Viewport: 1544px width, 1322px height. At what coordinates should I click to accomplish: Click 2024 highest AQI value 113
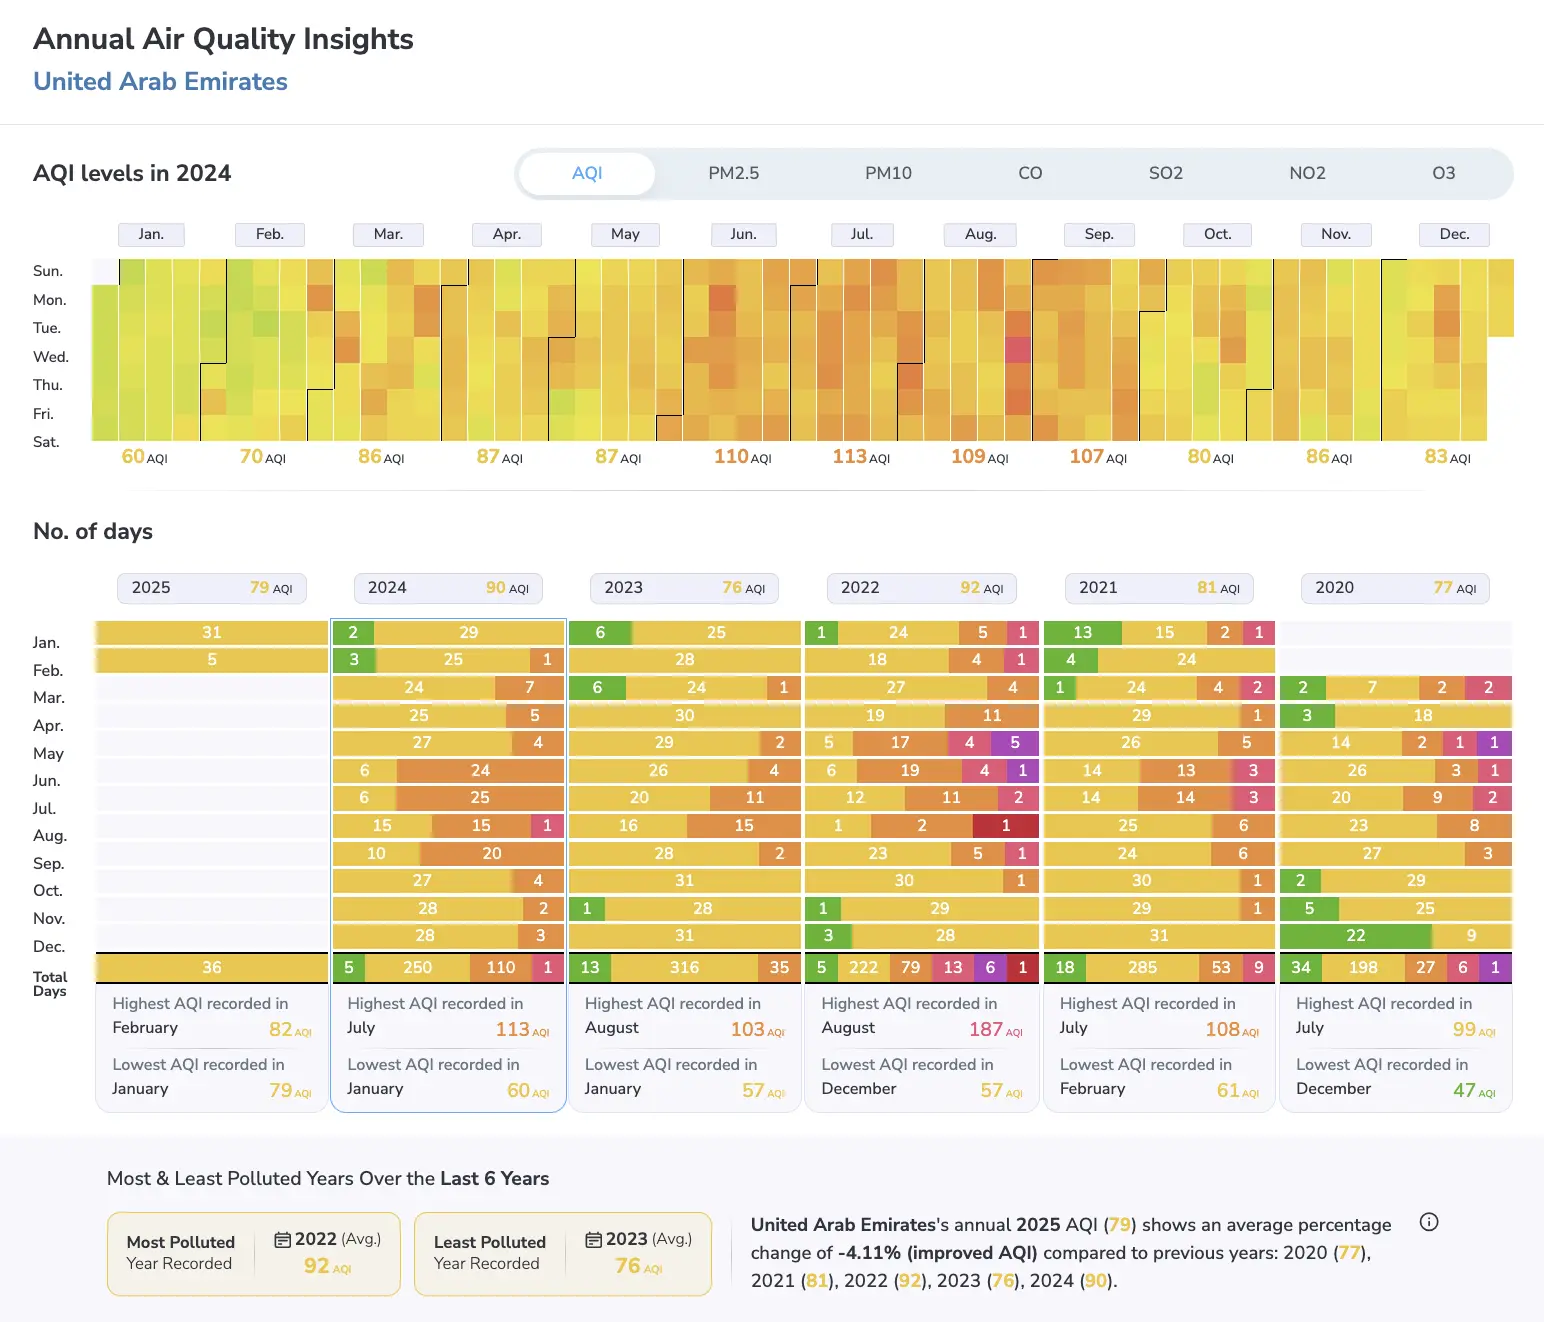pos(522,1029)
